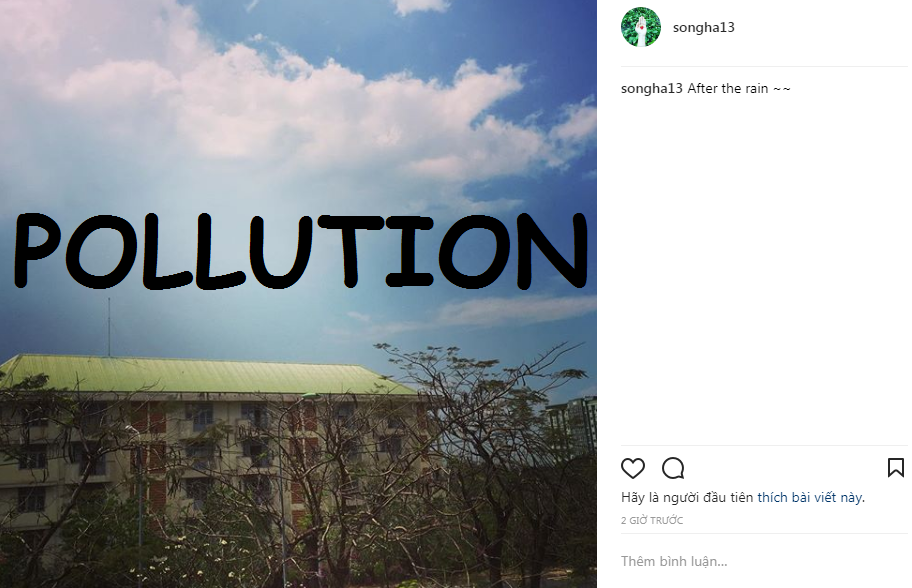Click the 'After the rain ~~' caption text
The width and height of the screenshot is (912, 588).
pyautogui.click(x=739, y=89)
